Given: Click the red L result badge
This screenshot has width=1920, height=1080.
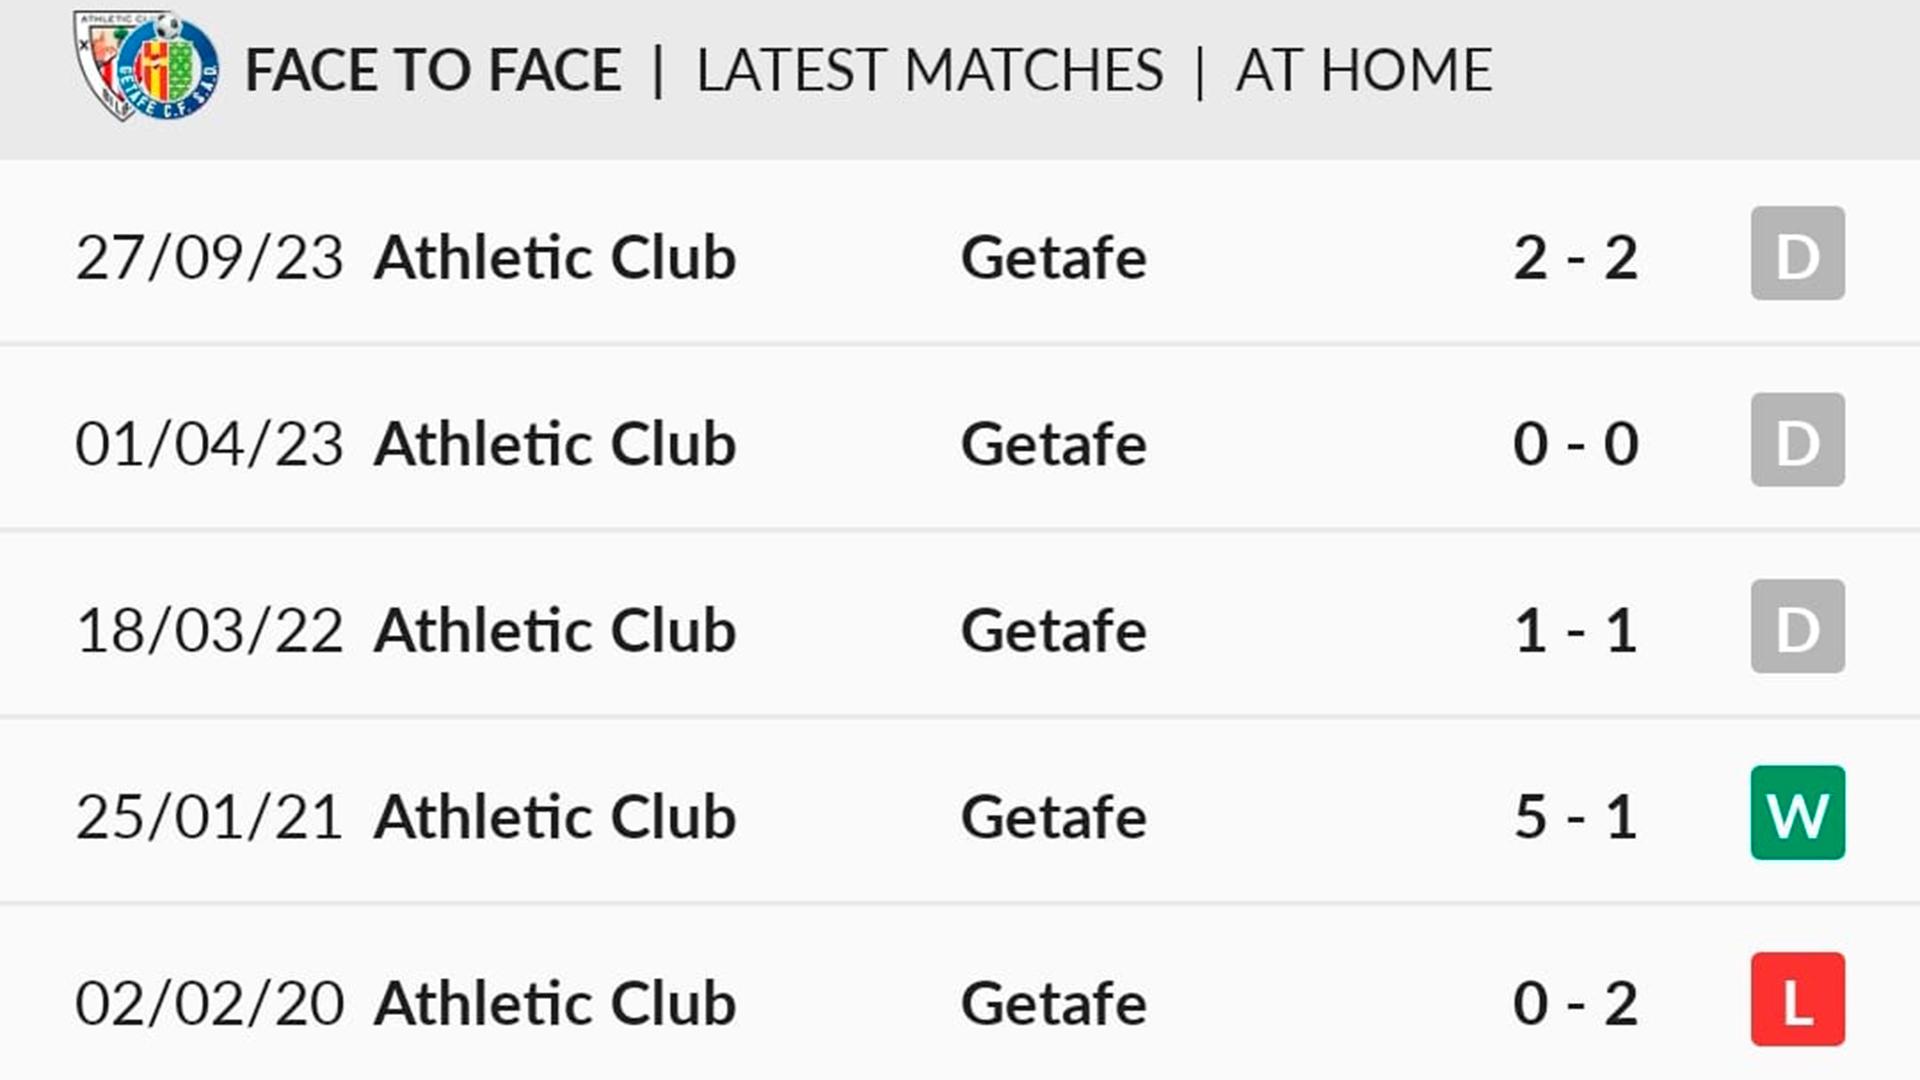Looking at the screenshot, I should point(1797,999).
